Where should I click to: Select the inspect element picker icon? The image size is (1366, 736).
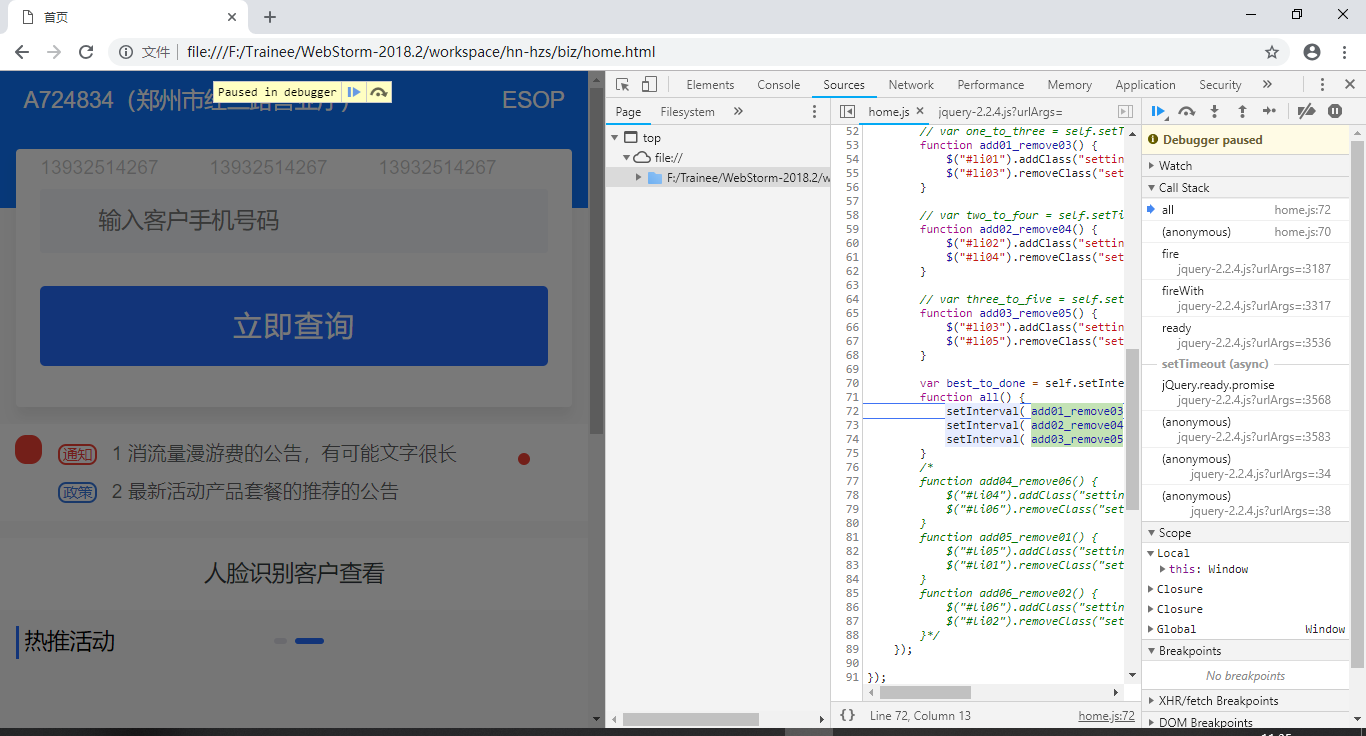(x=622, y=84)
